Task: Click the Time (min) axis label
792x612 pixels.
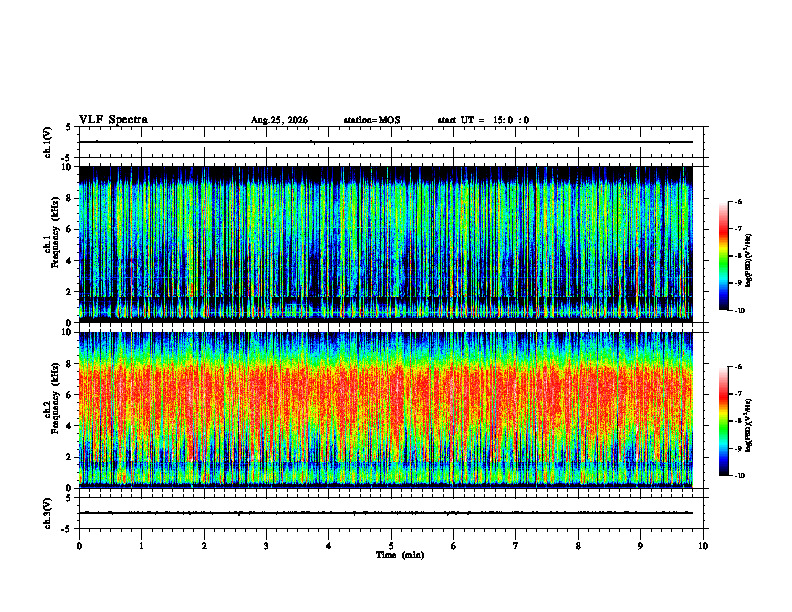Action: click(400, 555)
